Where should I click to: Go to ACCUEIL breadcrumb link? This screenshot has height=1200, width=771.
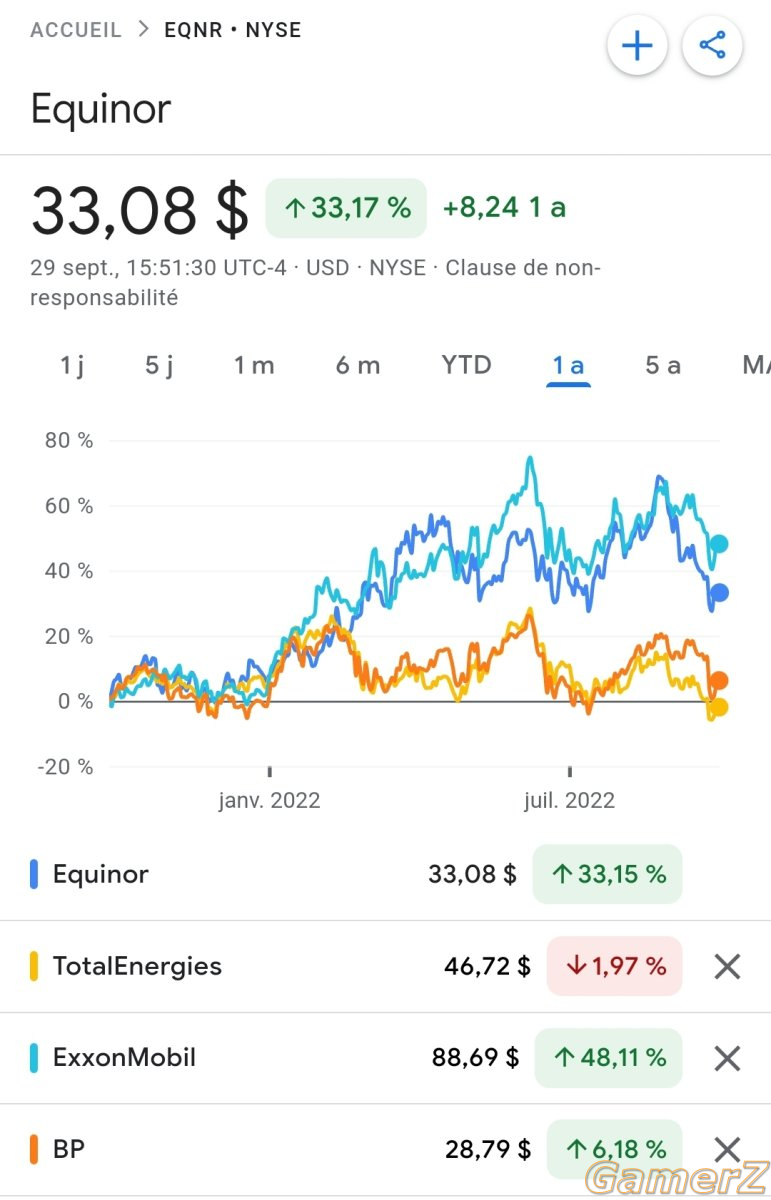(76, 30)
